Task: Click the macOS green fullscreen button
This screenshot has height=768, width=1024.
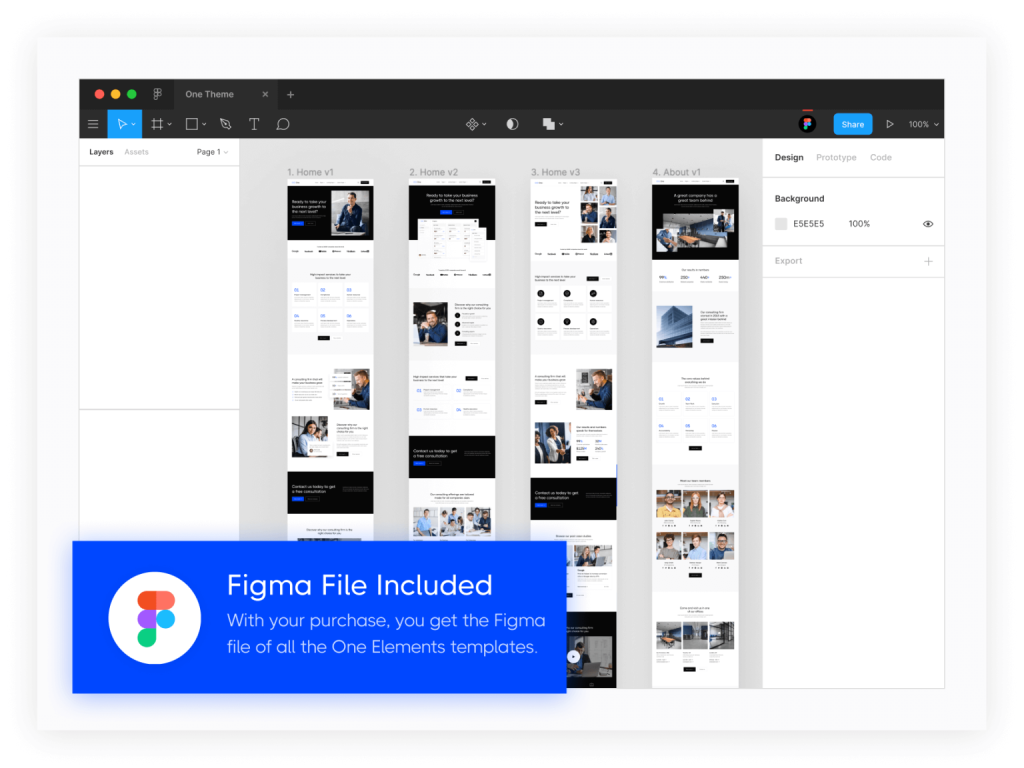Action: (131, 94)
